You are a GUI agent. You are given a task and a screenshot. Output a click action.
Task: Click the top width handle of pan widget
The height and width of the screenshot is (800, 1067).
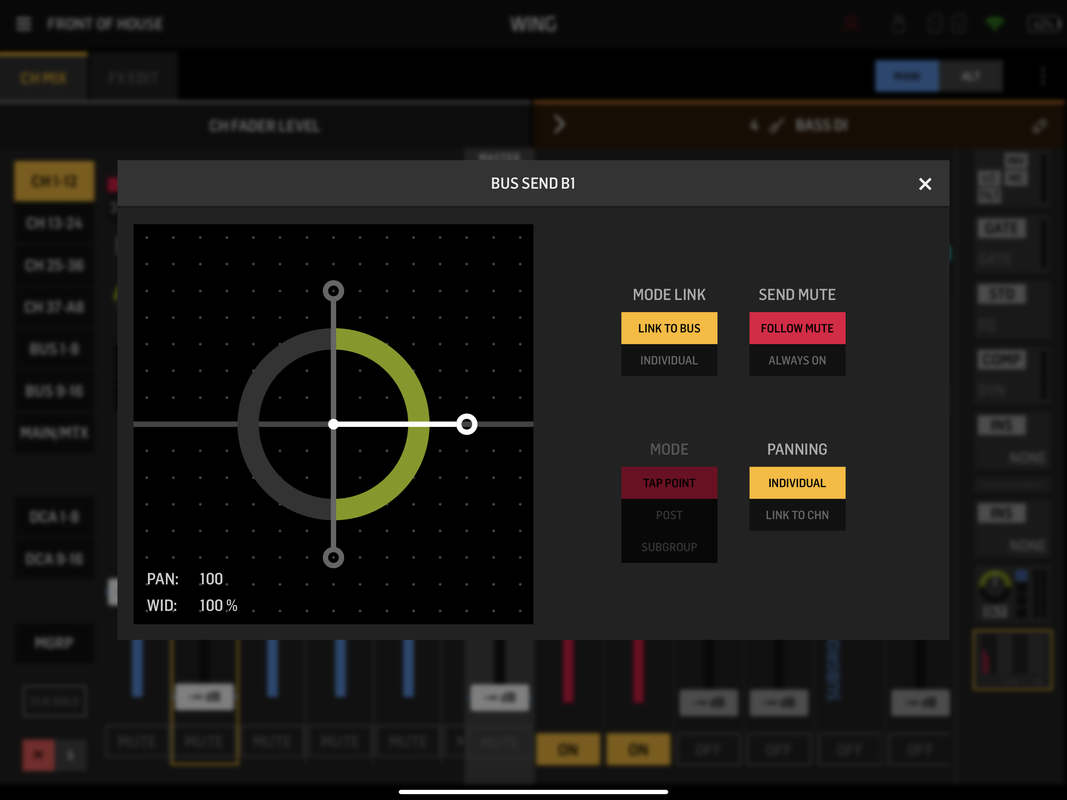click(333, 291)
